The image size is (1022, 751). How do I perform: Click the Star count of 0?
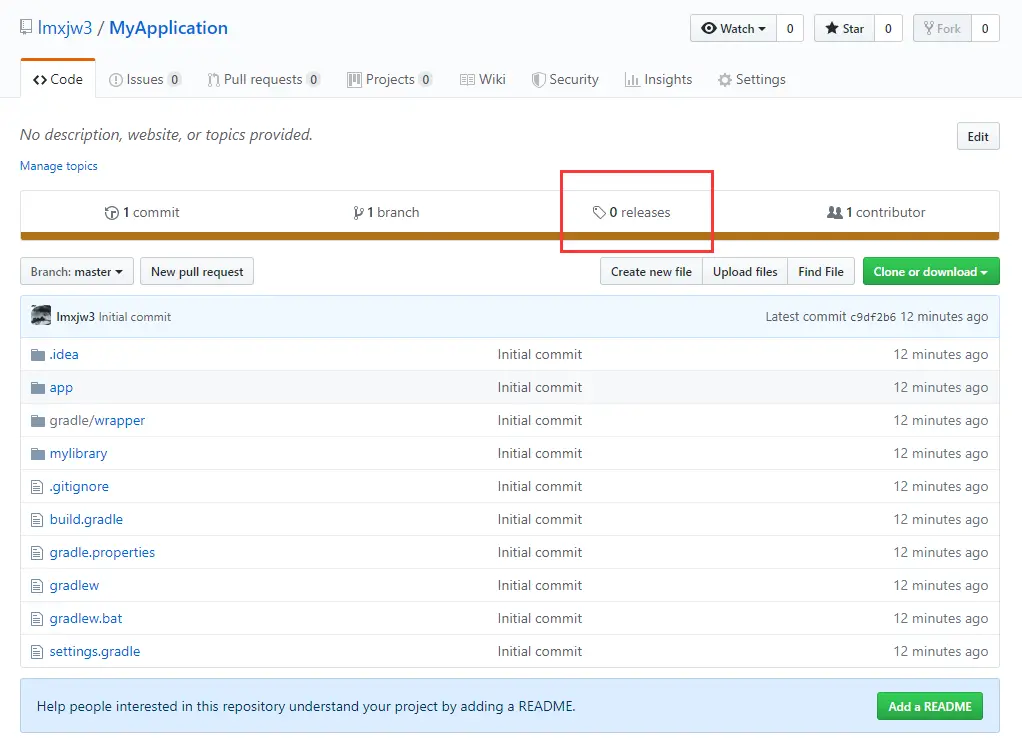[x=888, y=29]
